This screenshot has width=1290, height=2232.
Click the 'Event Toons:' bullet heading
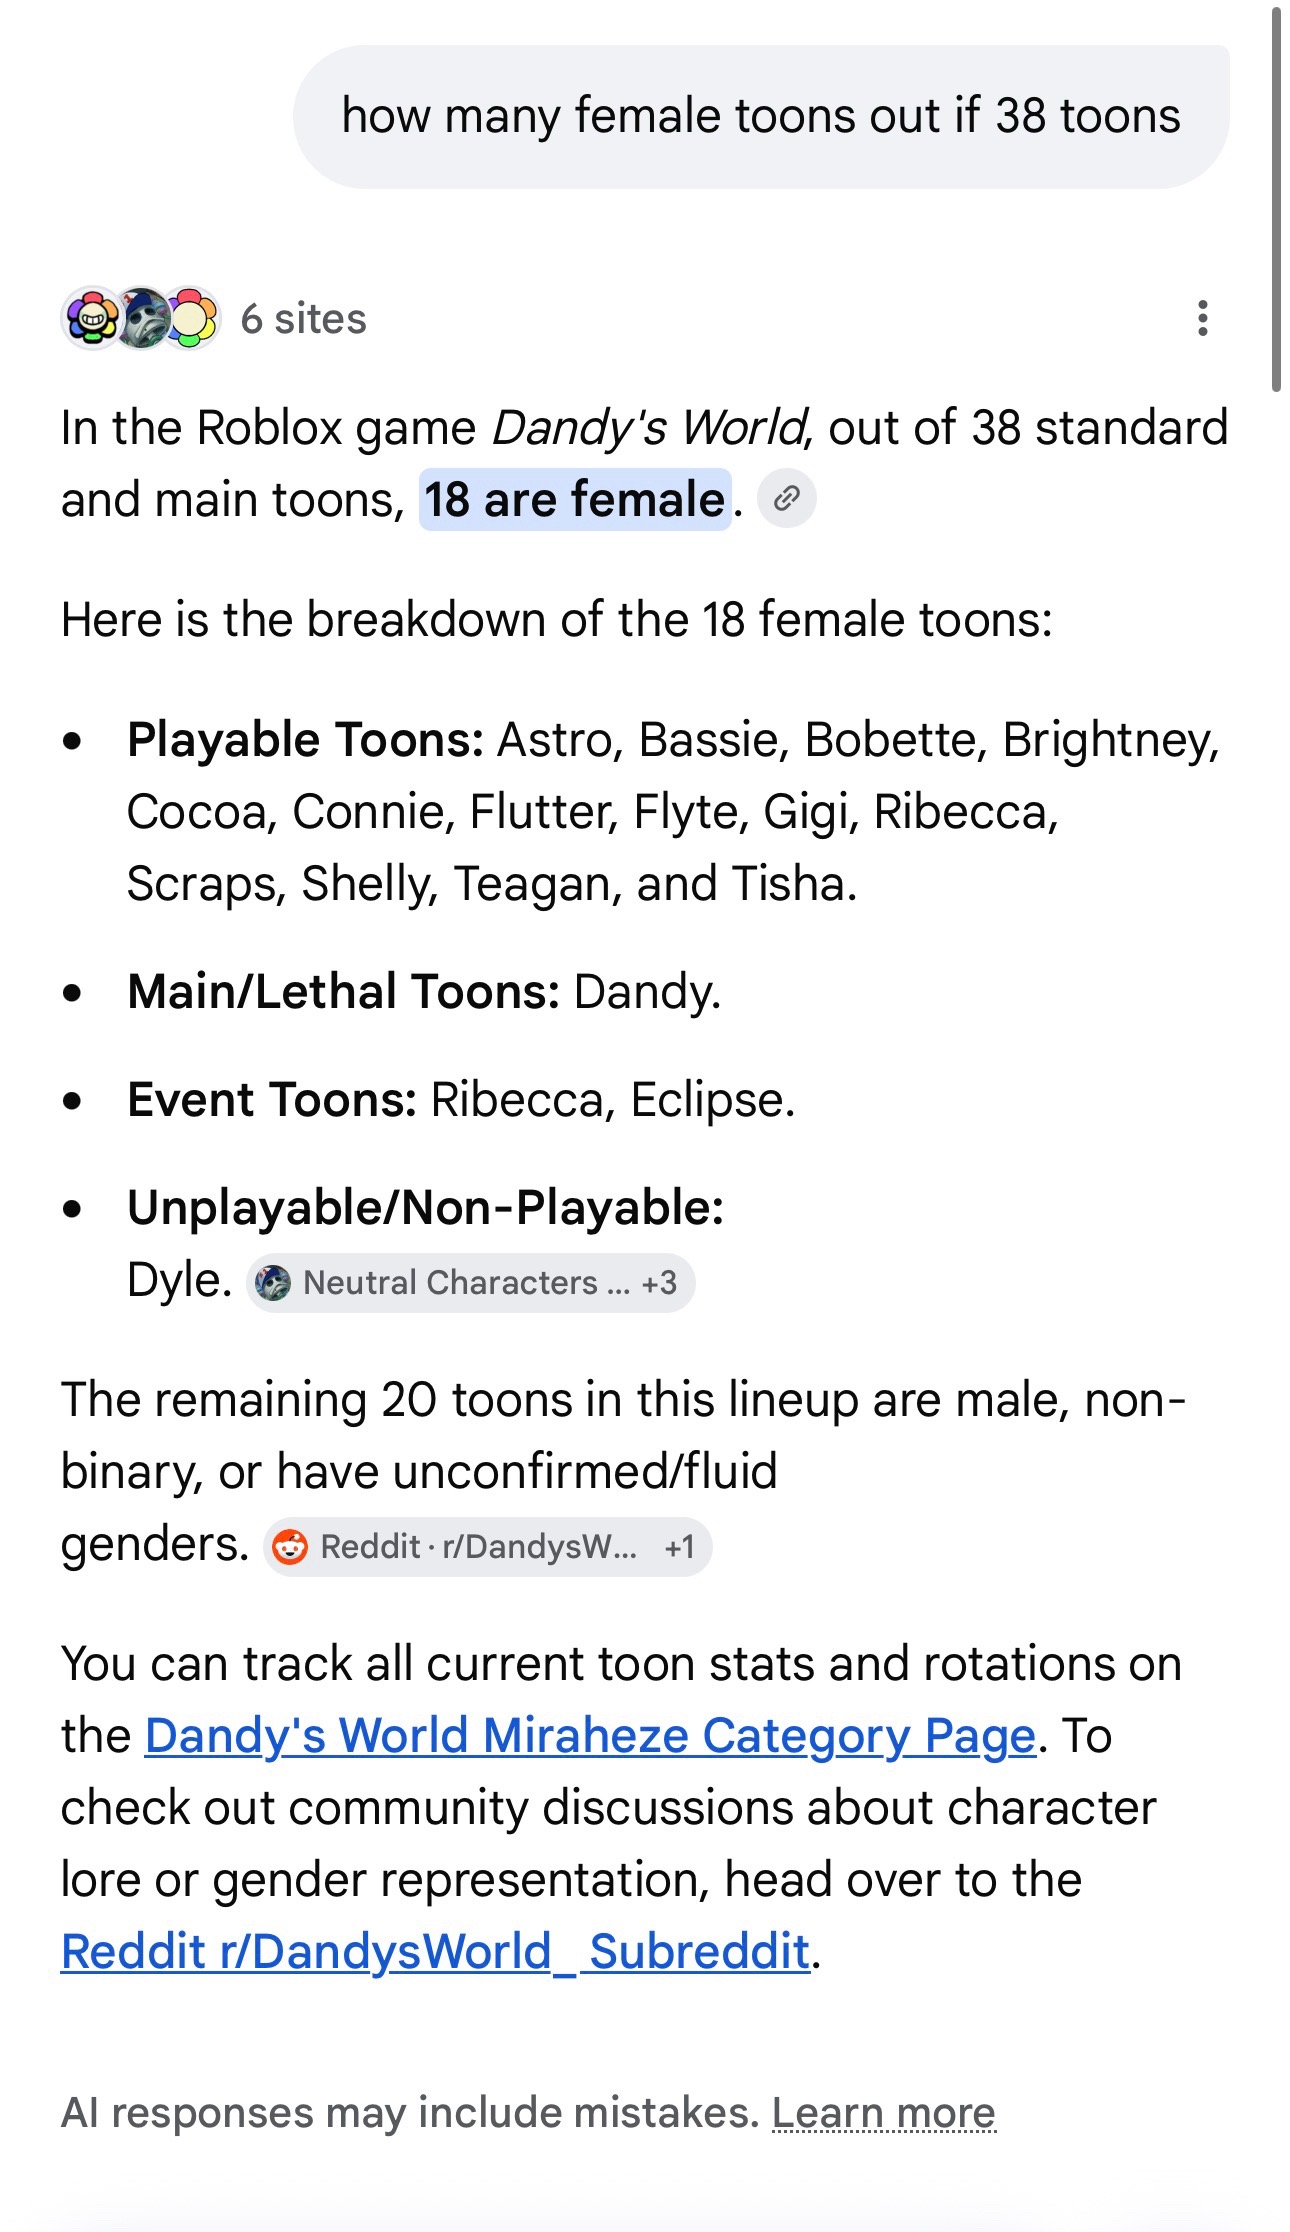pos(272,1100)
